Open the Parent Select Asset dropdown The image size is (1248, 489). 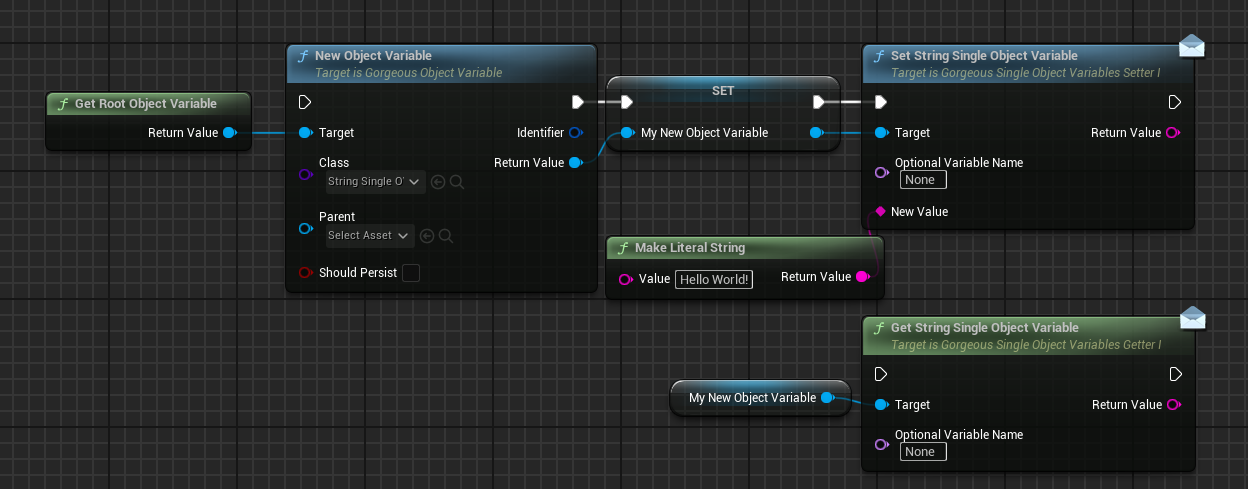point(368,236)
